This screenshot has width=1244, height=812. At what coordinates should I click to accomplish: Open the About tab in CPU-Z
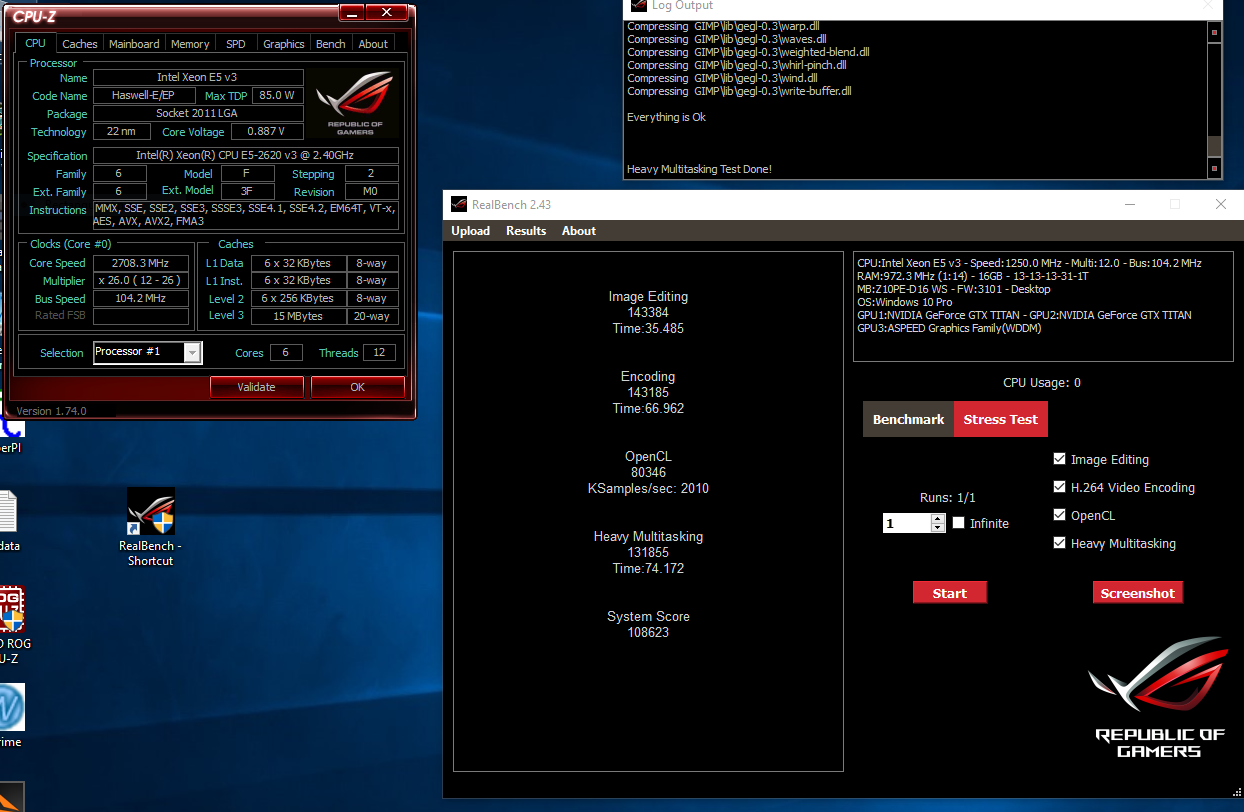(x=373, y=44)
